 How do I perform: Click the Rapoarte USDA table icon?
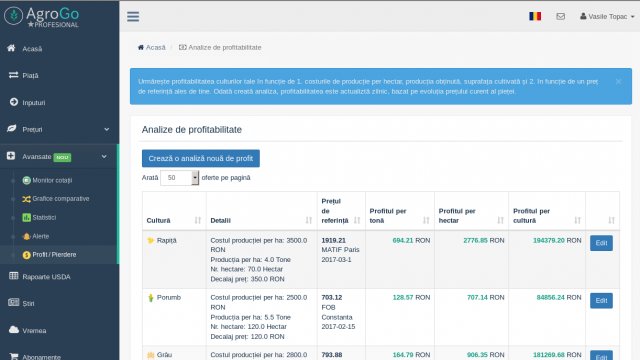pos(13,276)
